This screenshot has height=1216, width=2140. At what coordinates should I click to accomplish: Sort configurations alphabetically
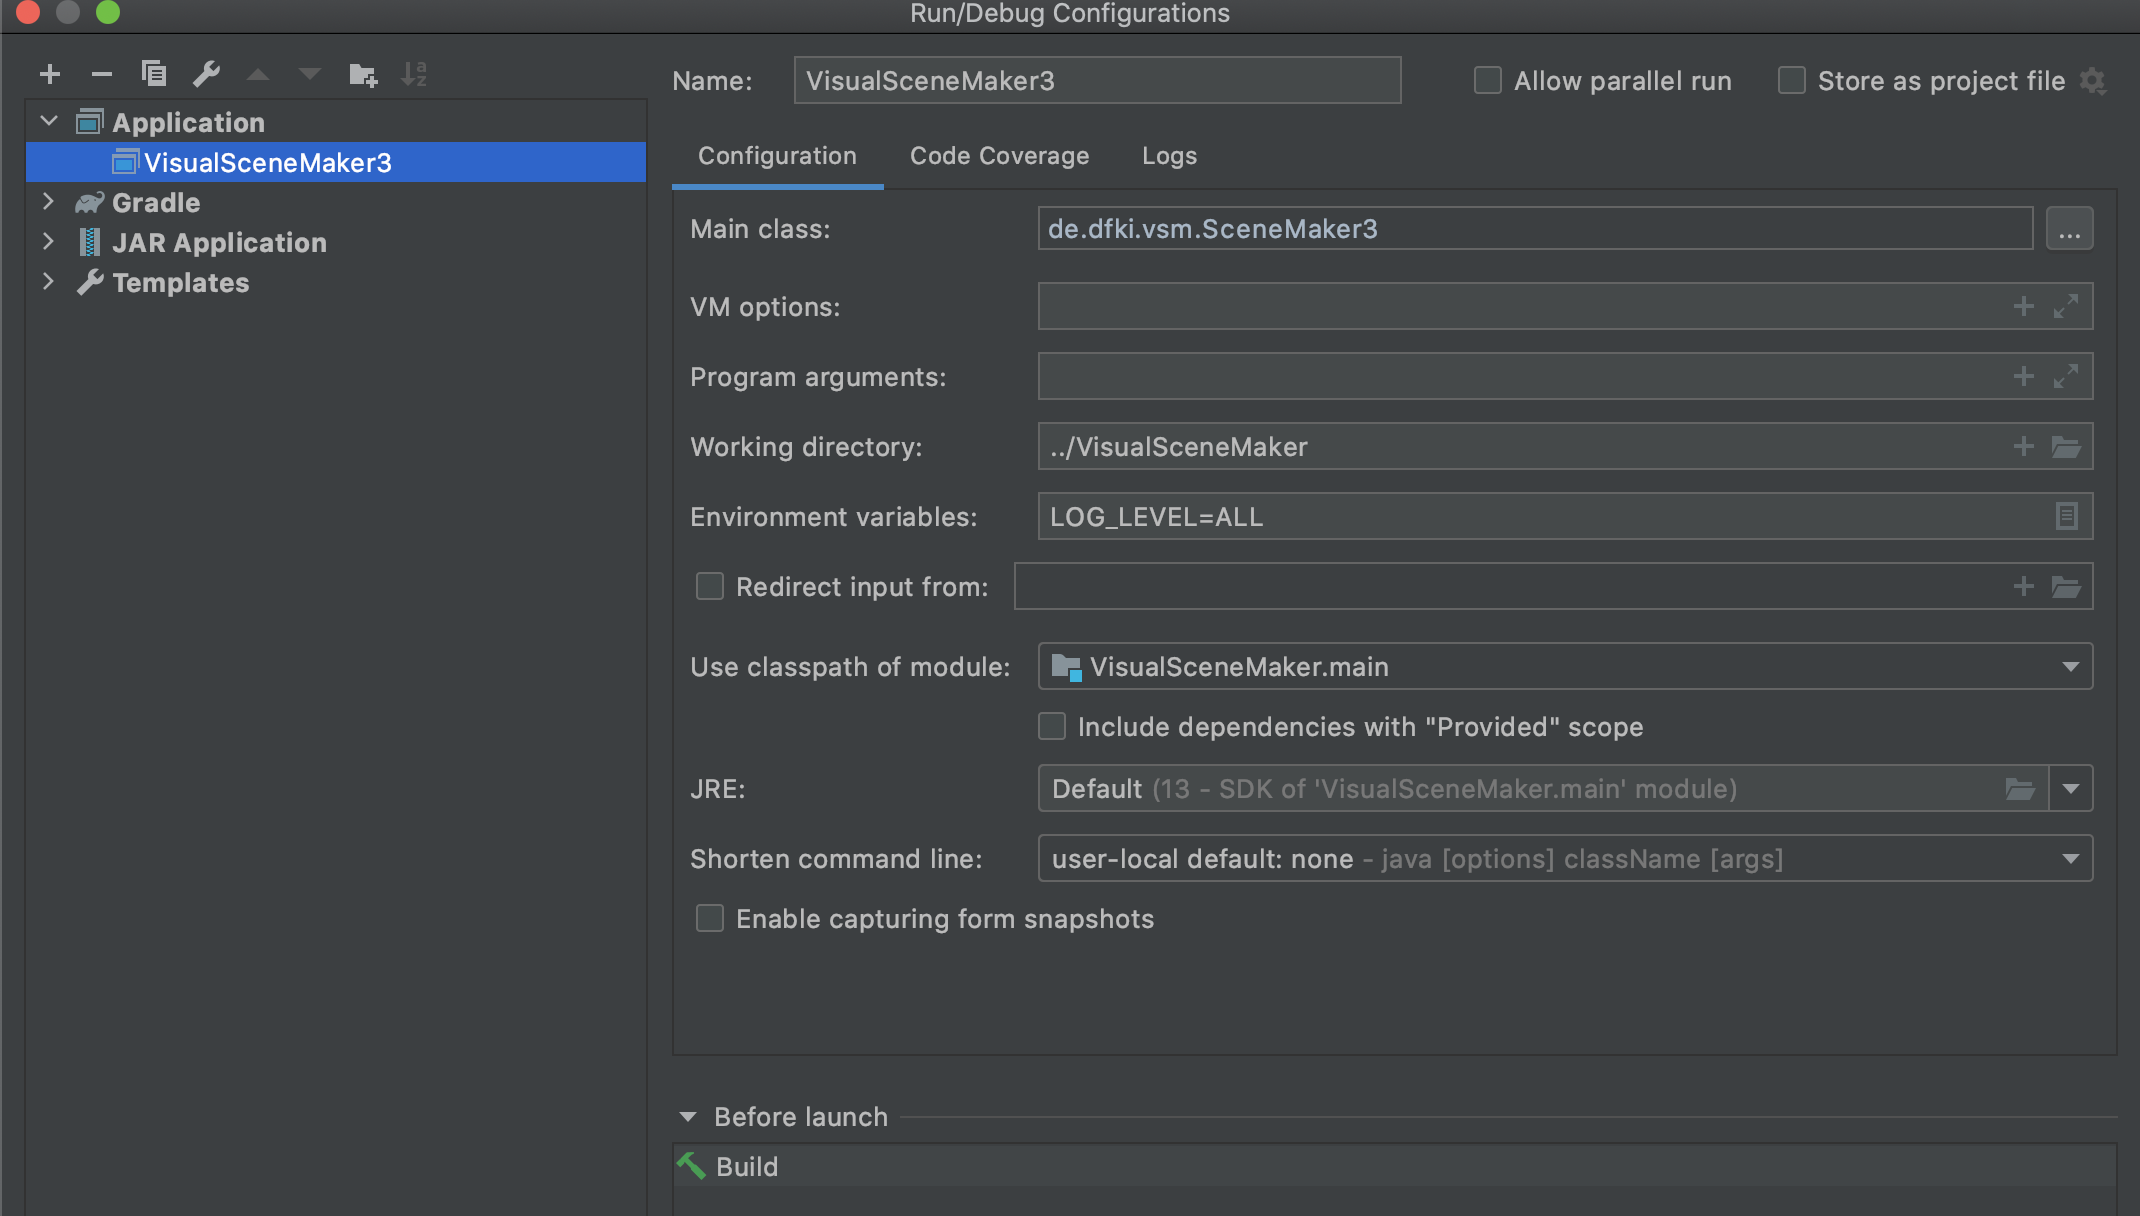coord(415,73)
